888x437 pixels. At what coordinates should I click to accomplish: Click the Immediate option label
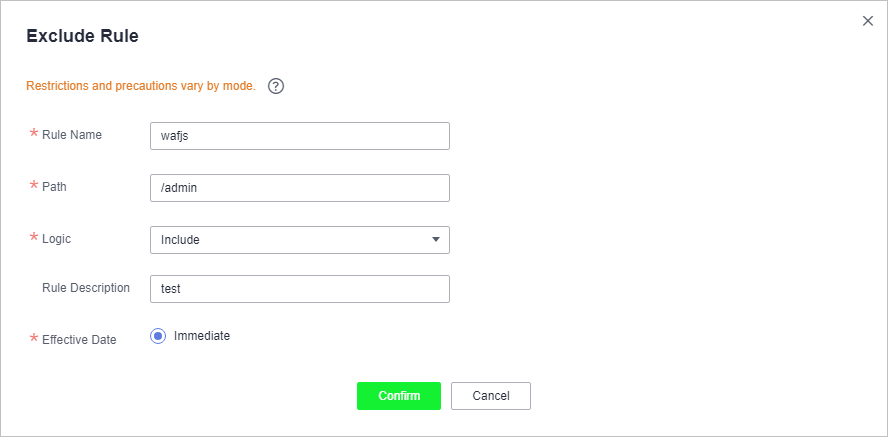point(202,336)
